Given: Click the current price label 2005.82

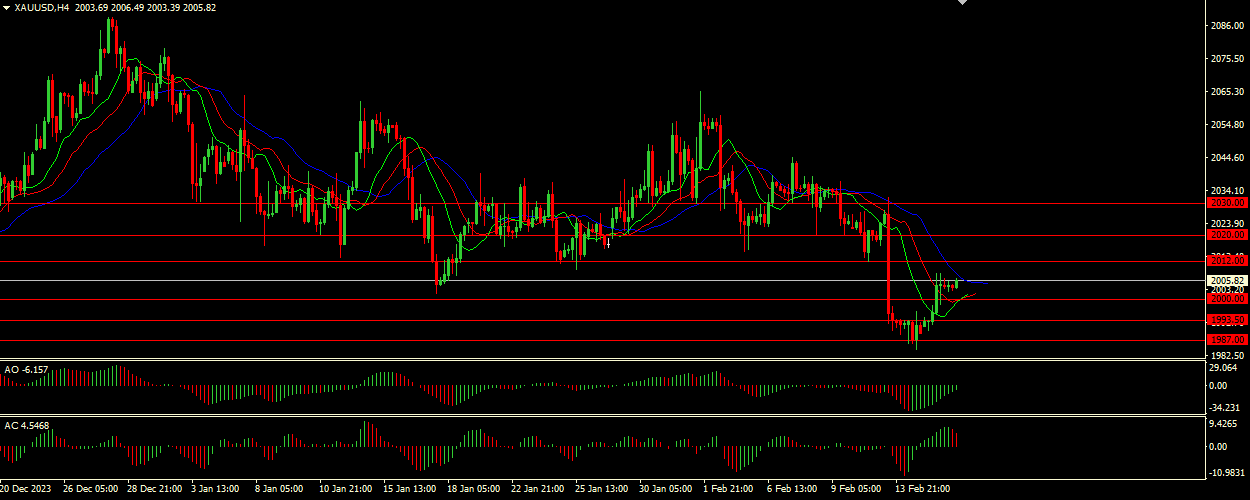Looking at the screenshot, I should point(1226,280).
